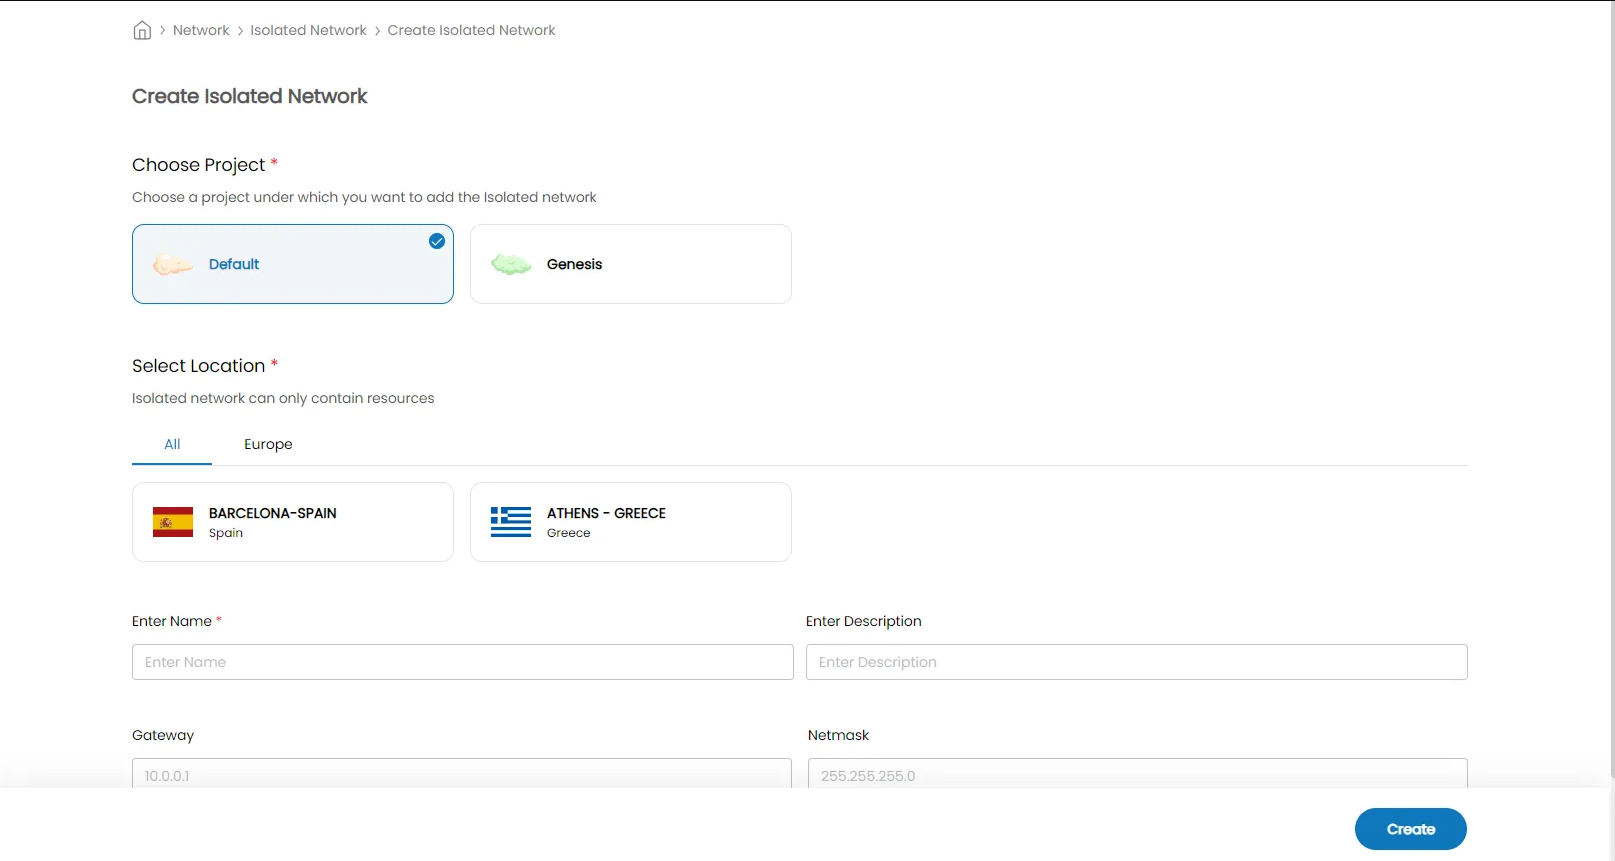Screen dimensions: 1615x861
Task: Click the green cloud Genesis icon
Action: click(510, 265)
